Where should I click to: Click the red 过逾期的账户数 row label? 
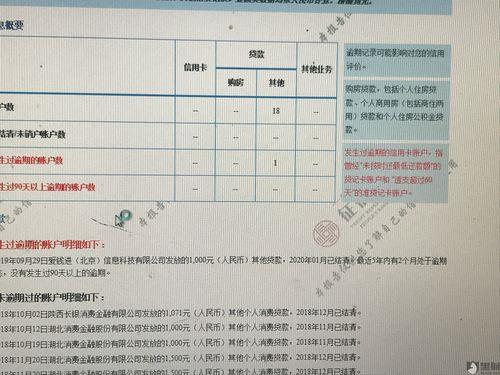(32, 160)
